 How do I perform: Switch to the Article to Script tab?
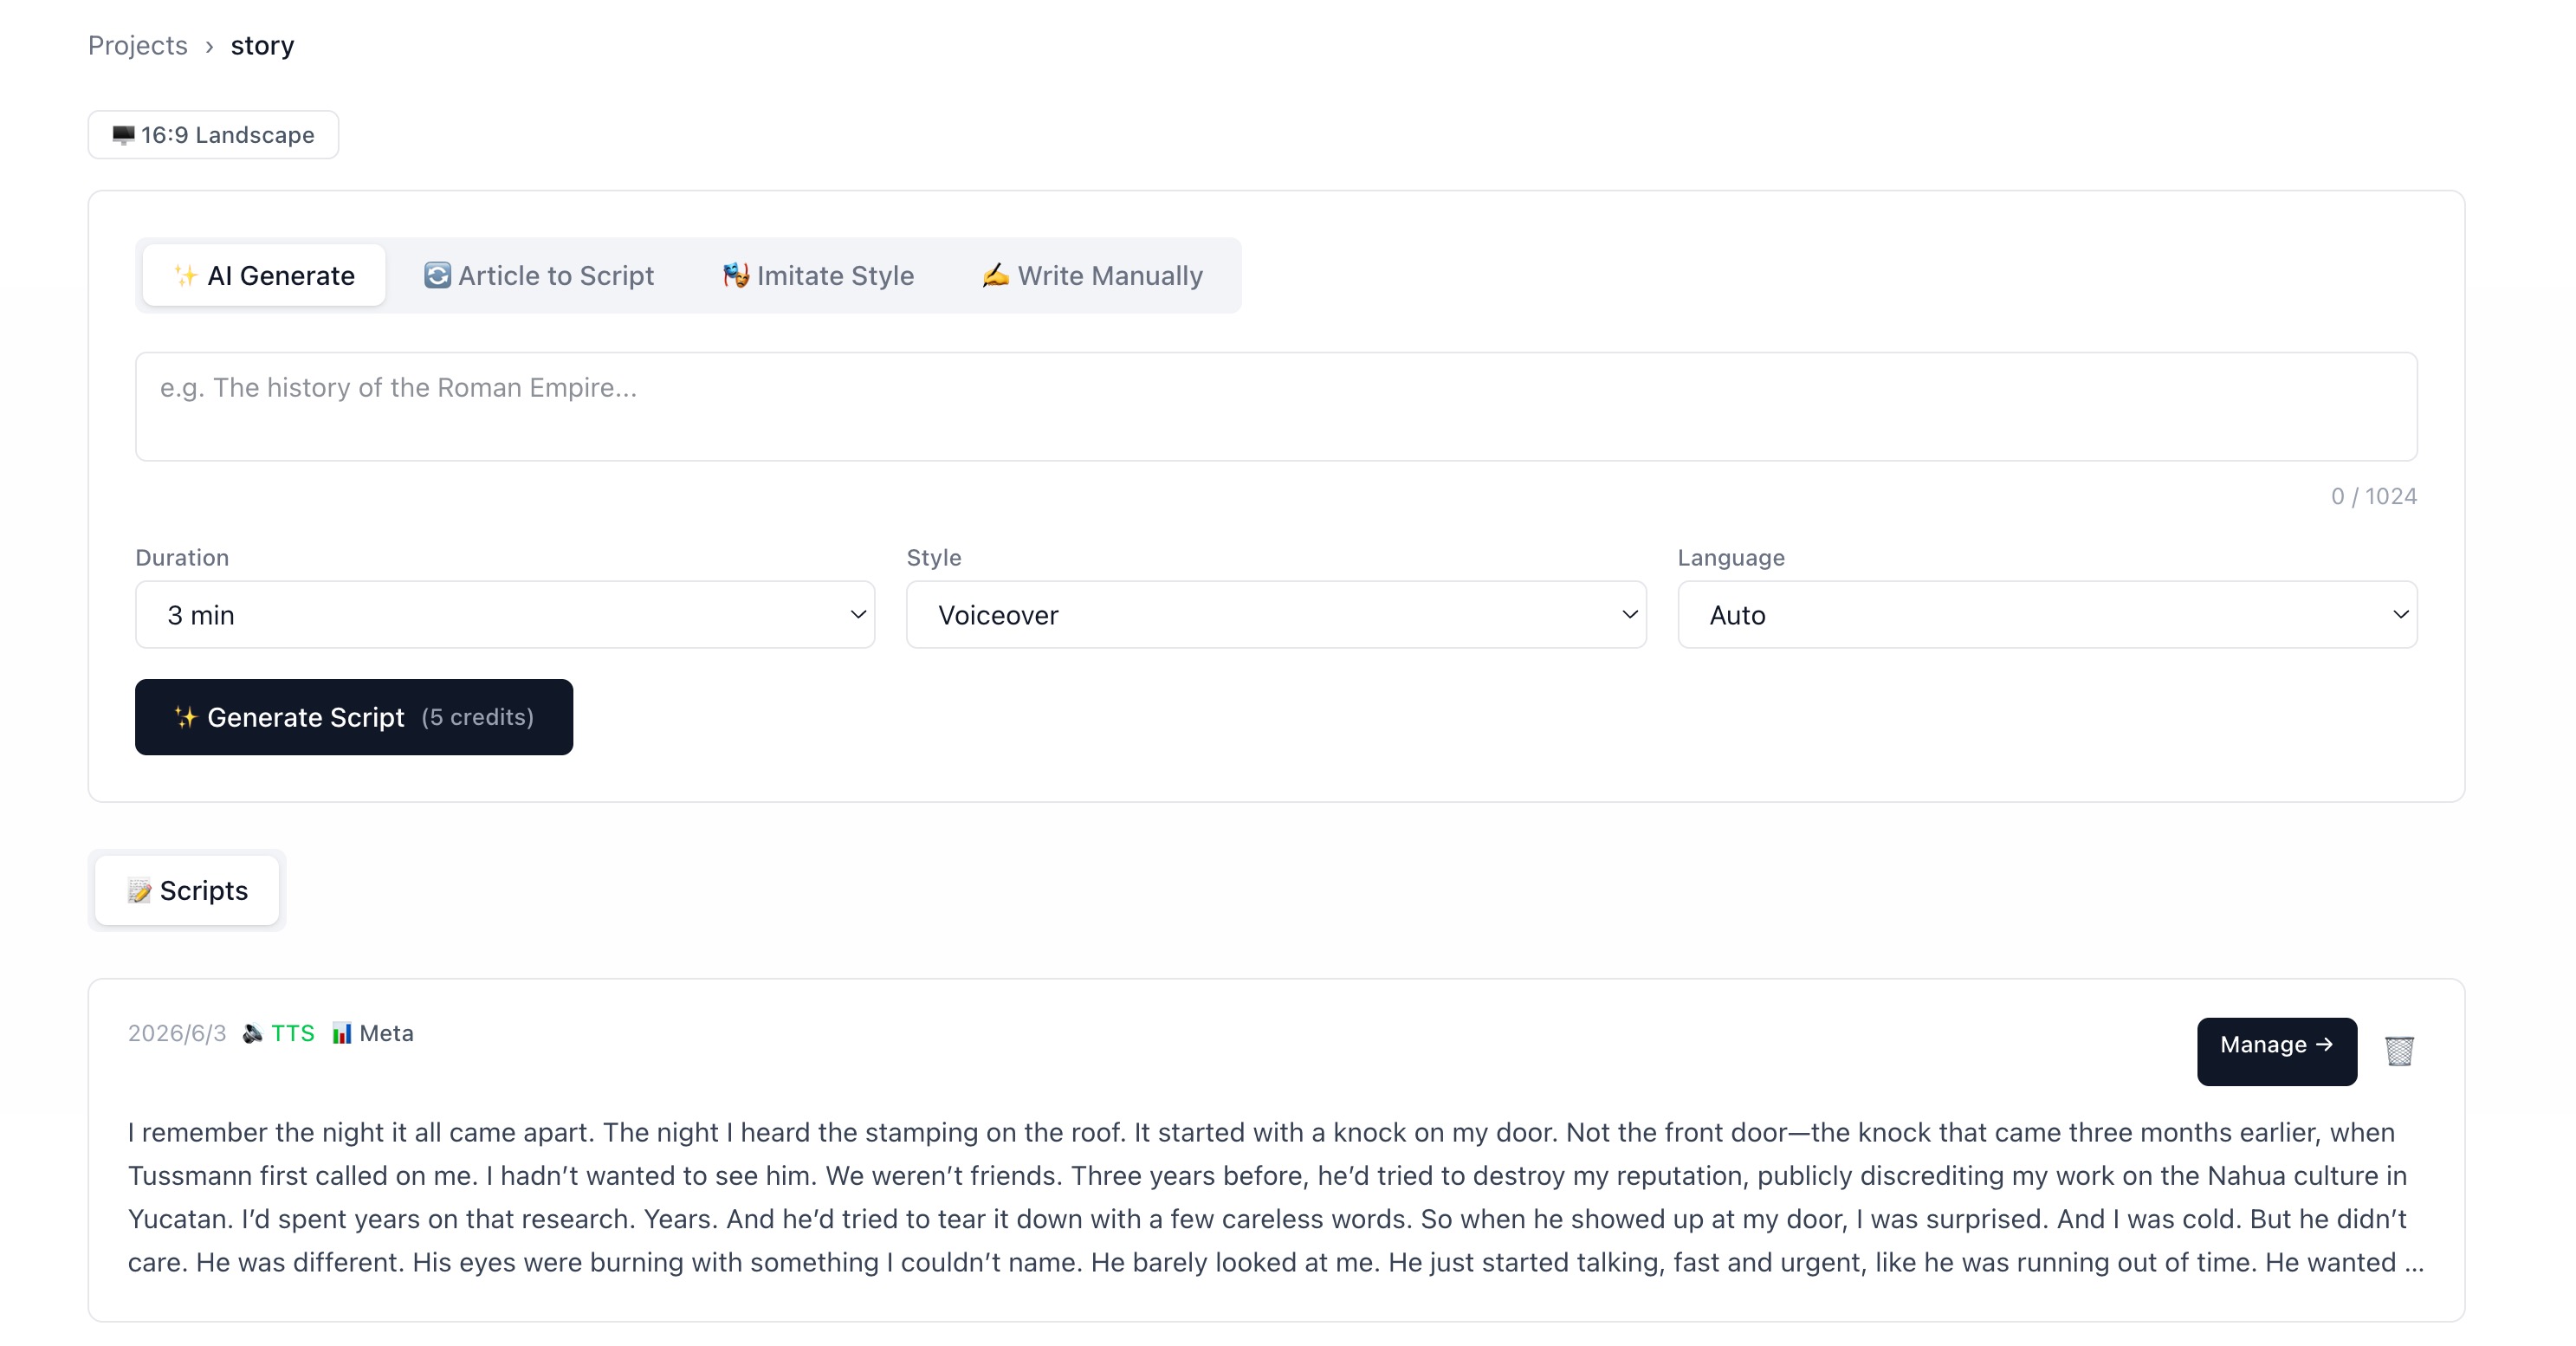pyautogui.click(x=539, y=275)
